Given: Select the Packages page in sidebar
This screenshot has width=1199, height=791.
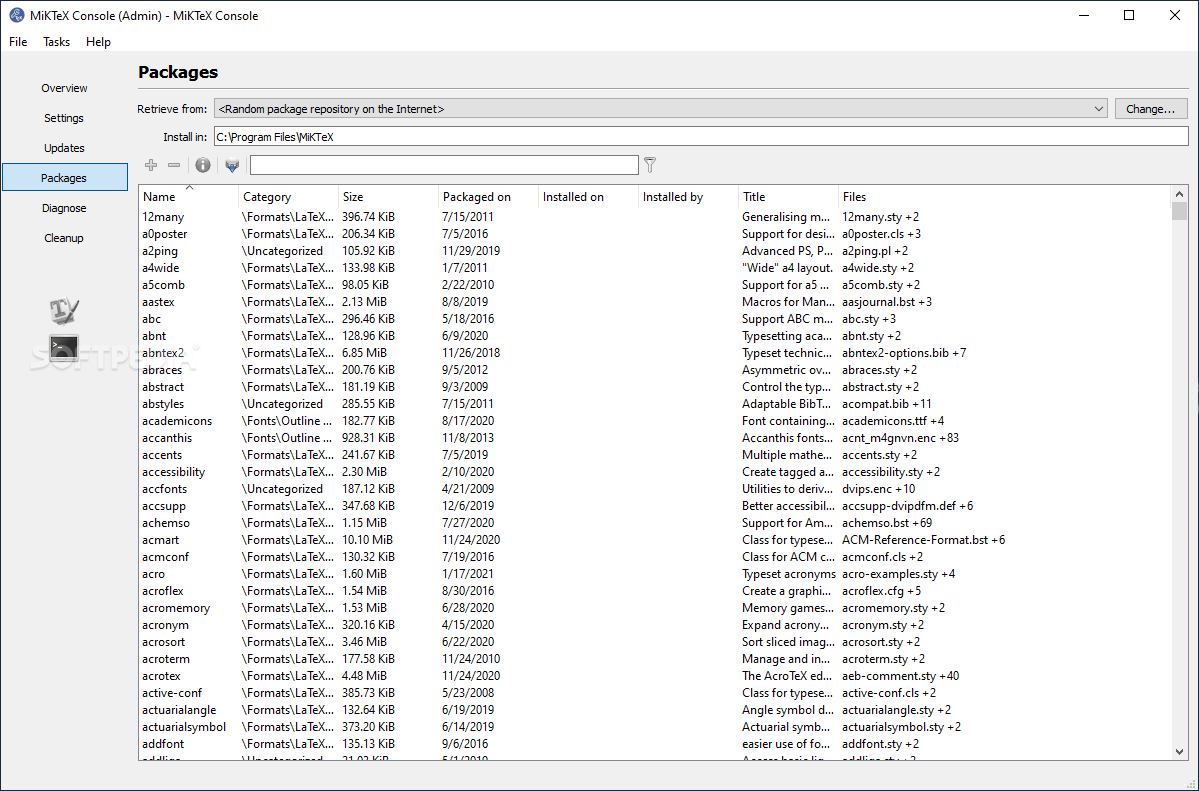Looking at the screenshot, I should (x=64, y=177).
